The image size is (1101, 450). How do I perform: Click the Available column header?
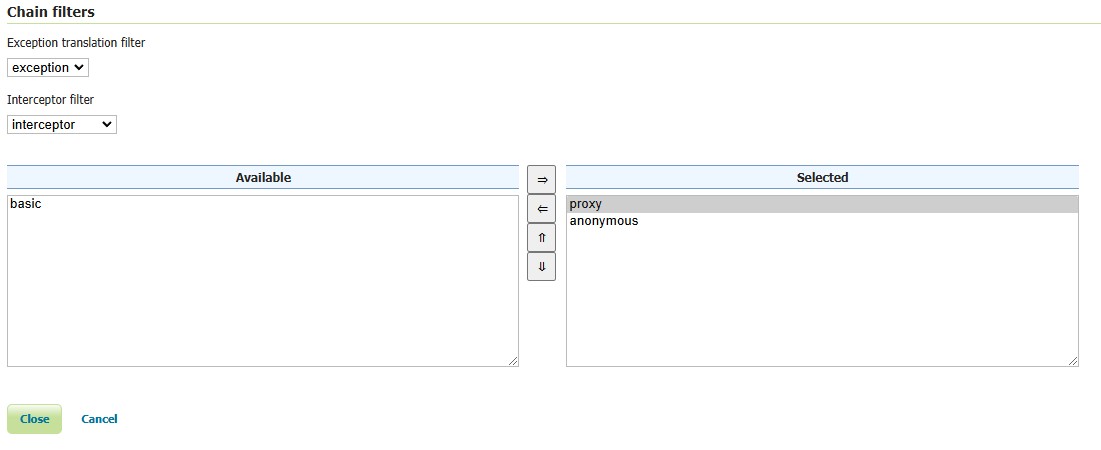[263, 178]
